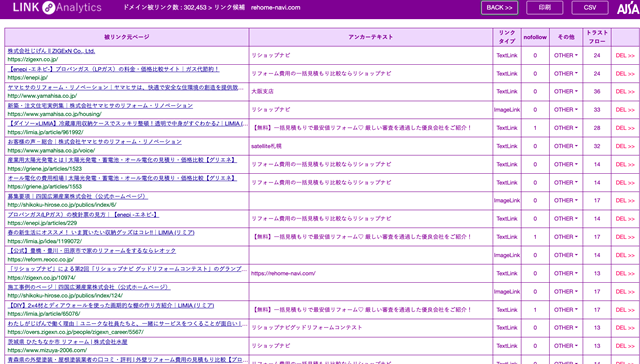Open the https://enepi.jp/ URL link
Viewport: 640px width, 364px height.
pos(28,78)
